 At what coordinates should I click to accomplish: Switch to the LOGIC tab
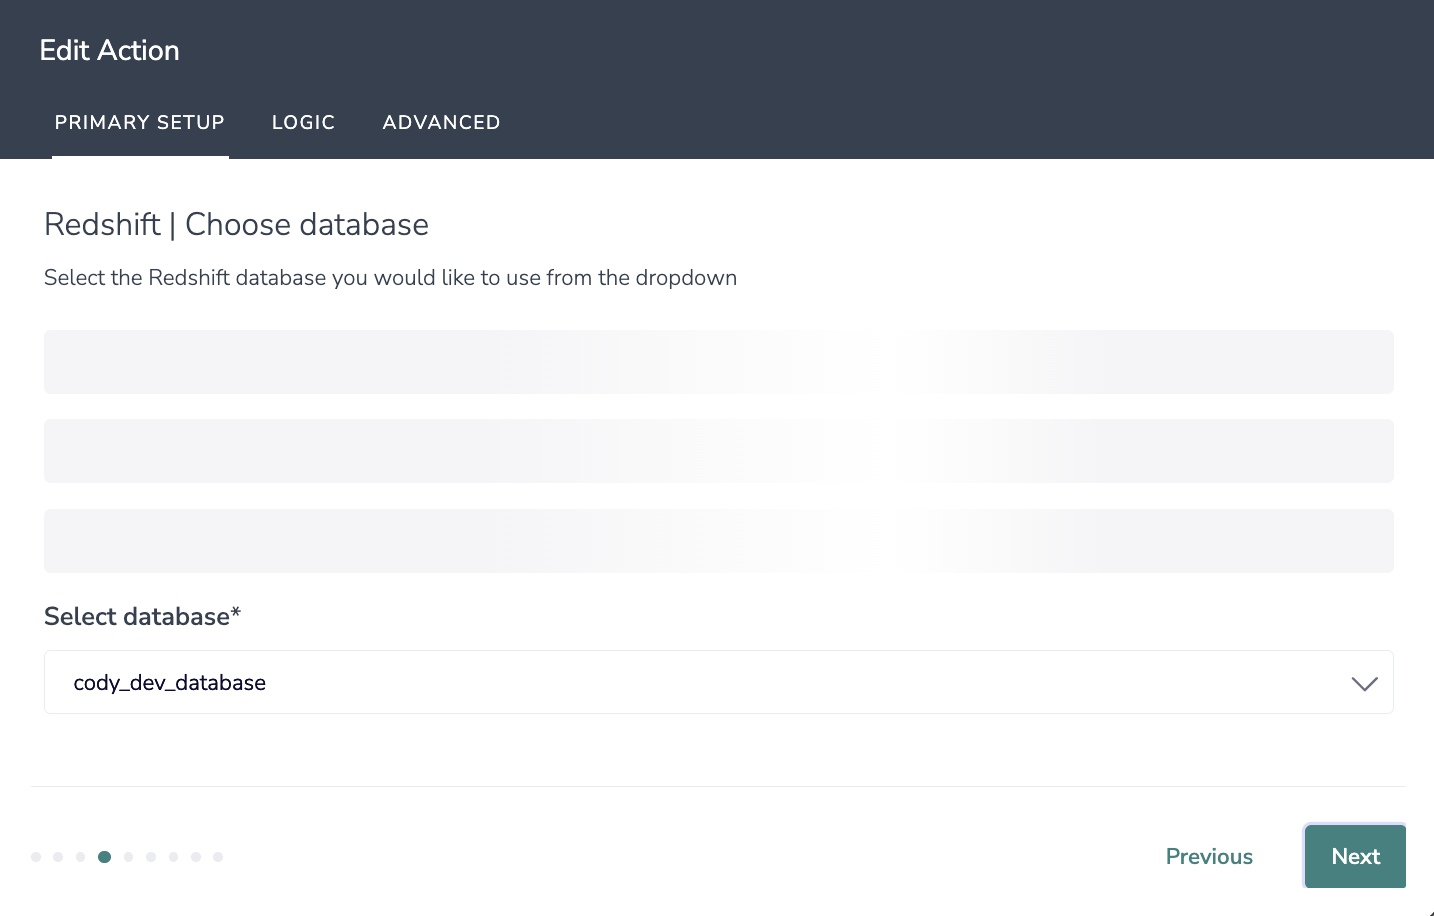(303, 122)
